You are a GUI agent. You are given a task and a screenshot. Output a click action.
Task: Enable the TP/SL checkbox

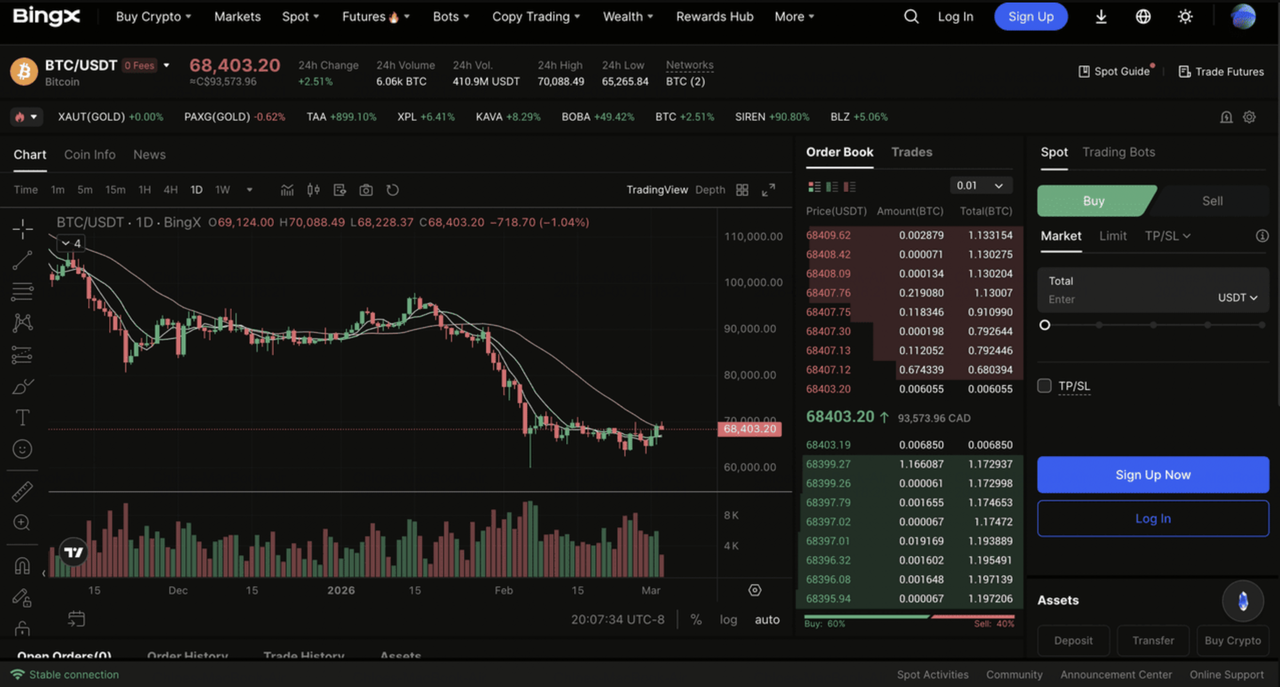(1044, 385)
